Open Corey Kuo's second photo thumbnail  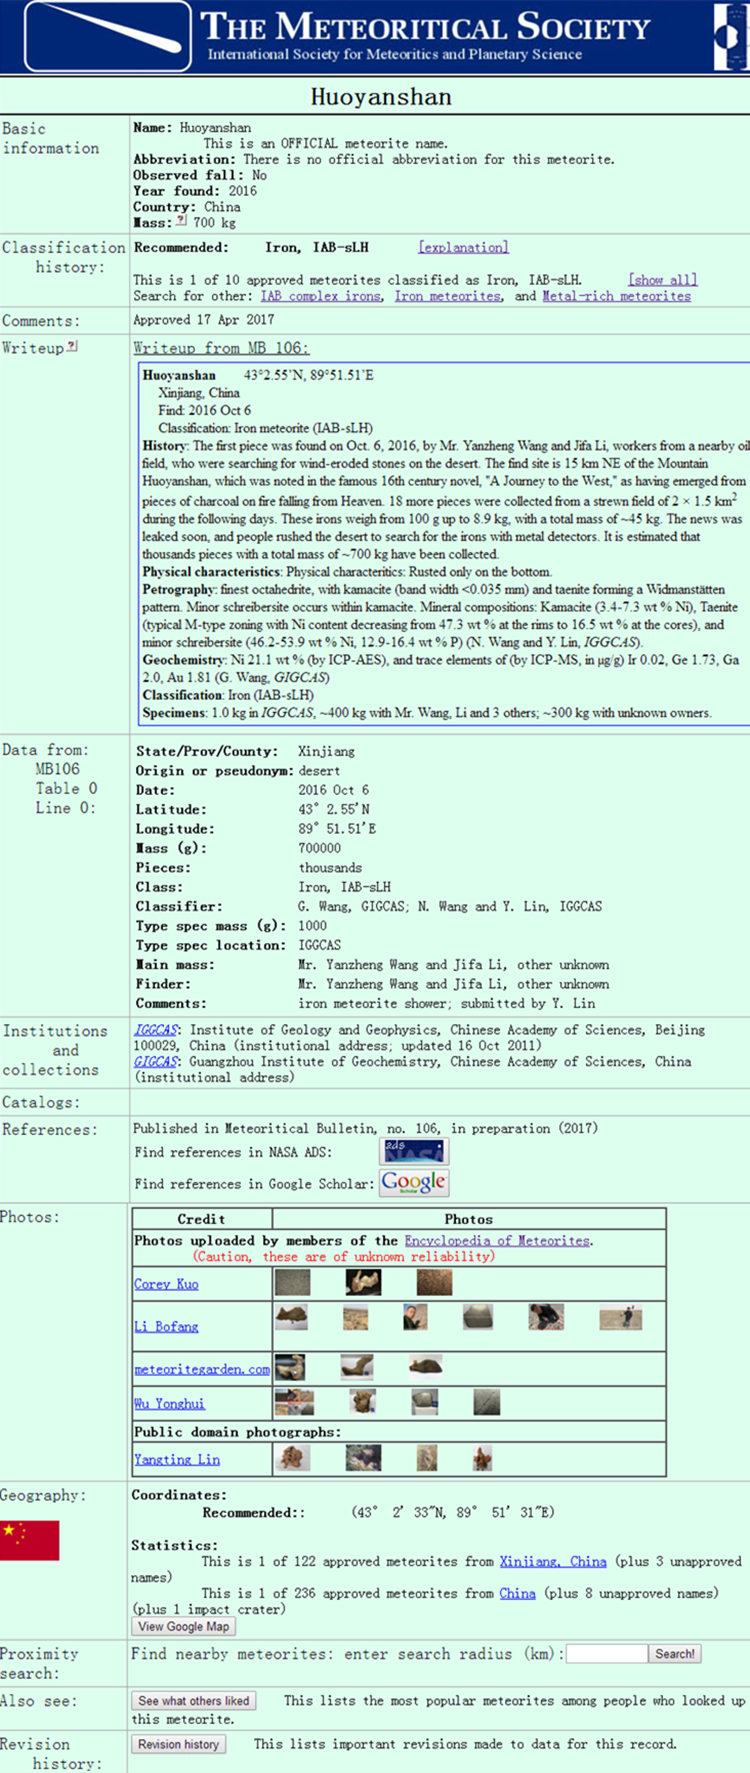point(363,1283)
